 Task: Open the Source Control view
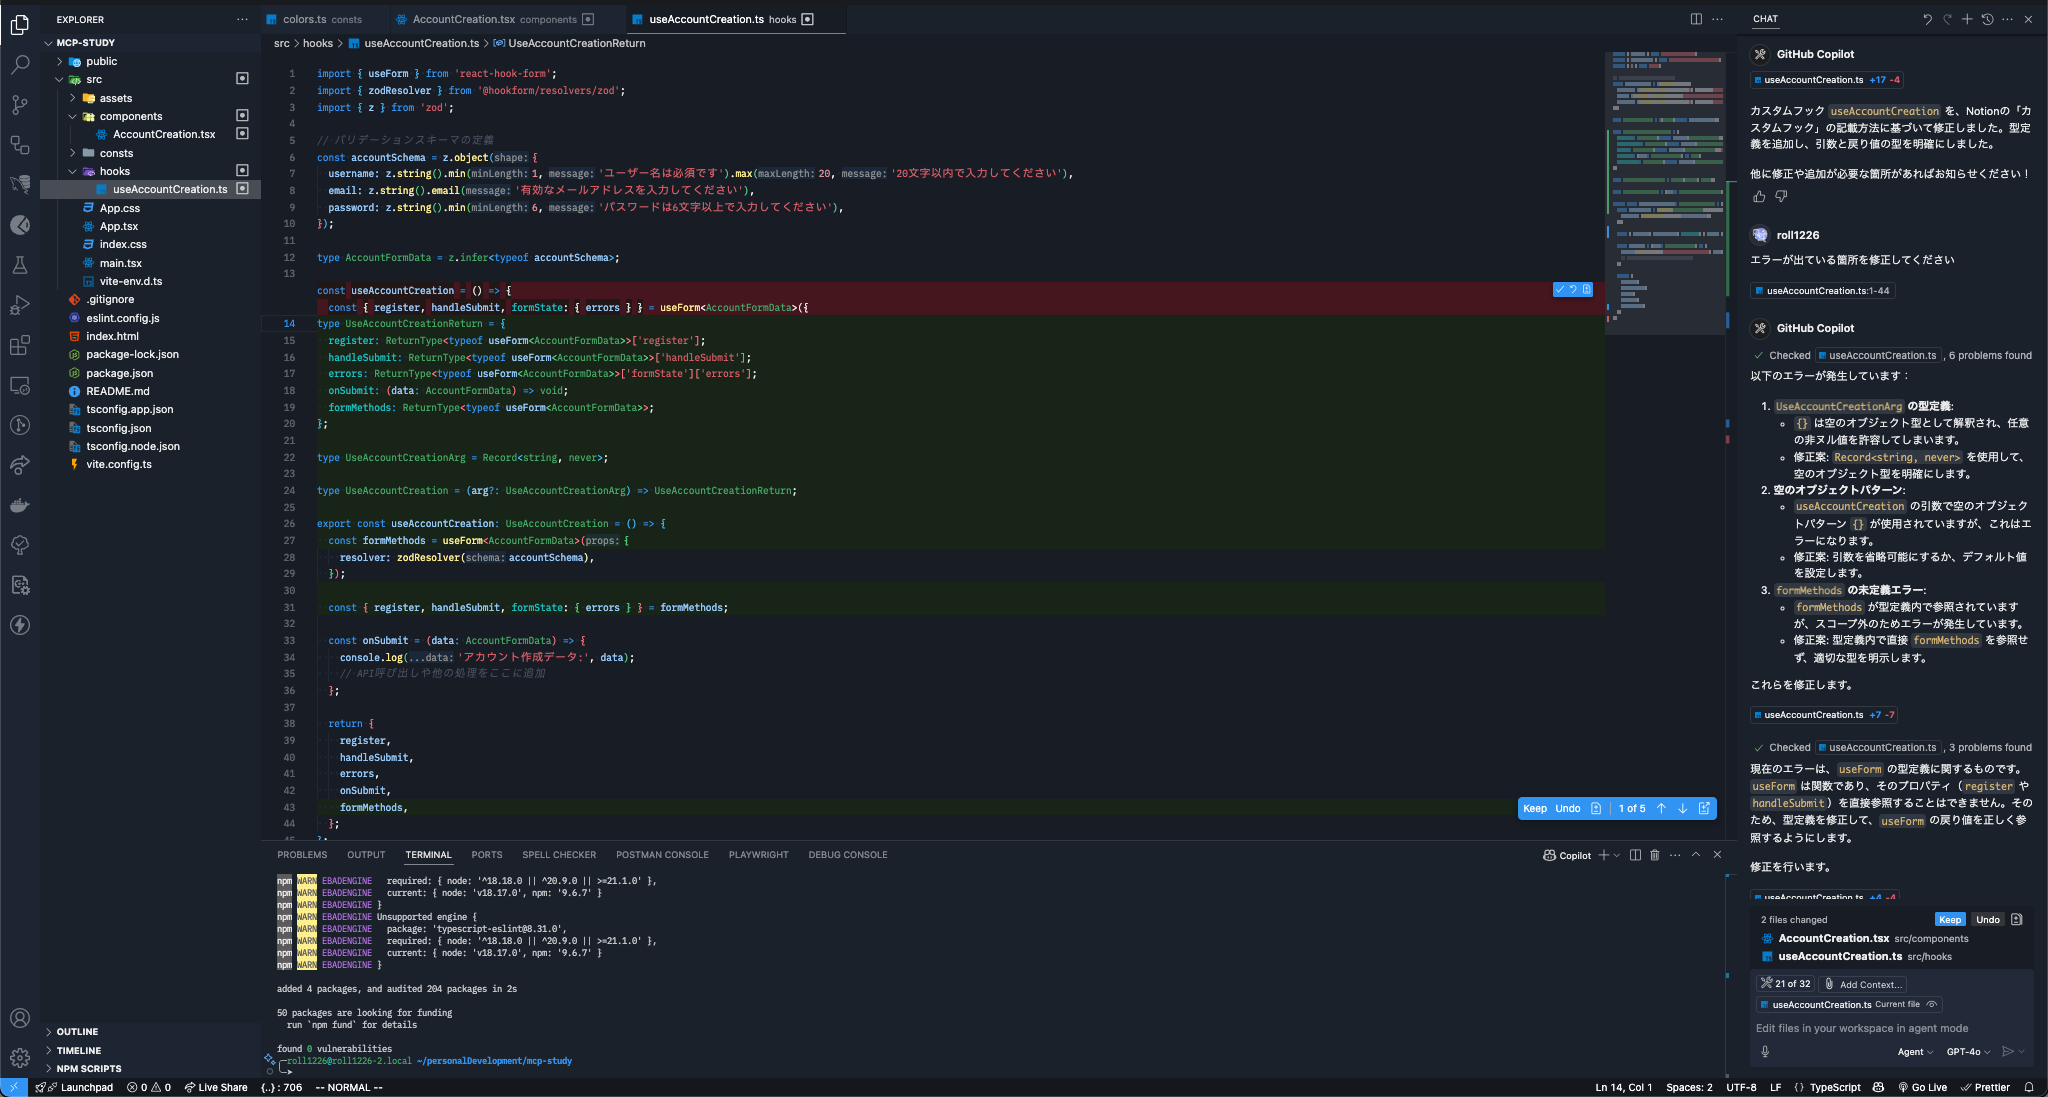pyautogui.click(x=20, y=104)
